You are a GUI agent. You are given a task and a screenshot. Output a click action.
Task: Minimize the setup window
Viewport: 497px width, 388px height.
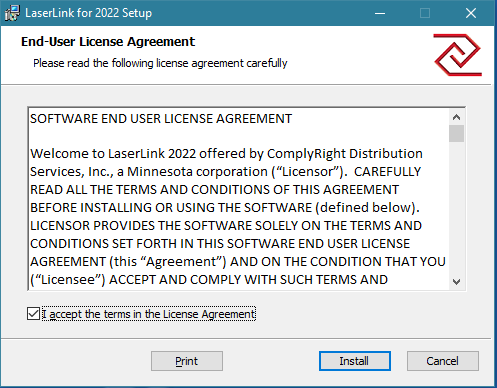(x=380, y=13)
